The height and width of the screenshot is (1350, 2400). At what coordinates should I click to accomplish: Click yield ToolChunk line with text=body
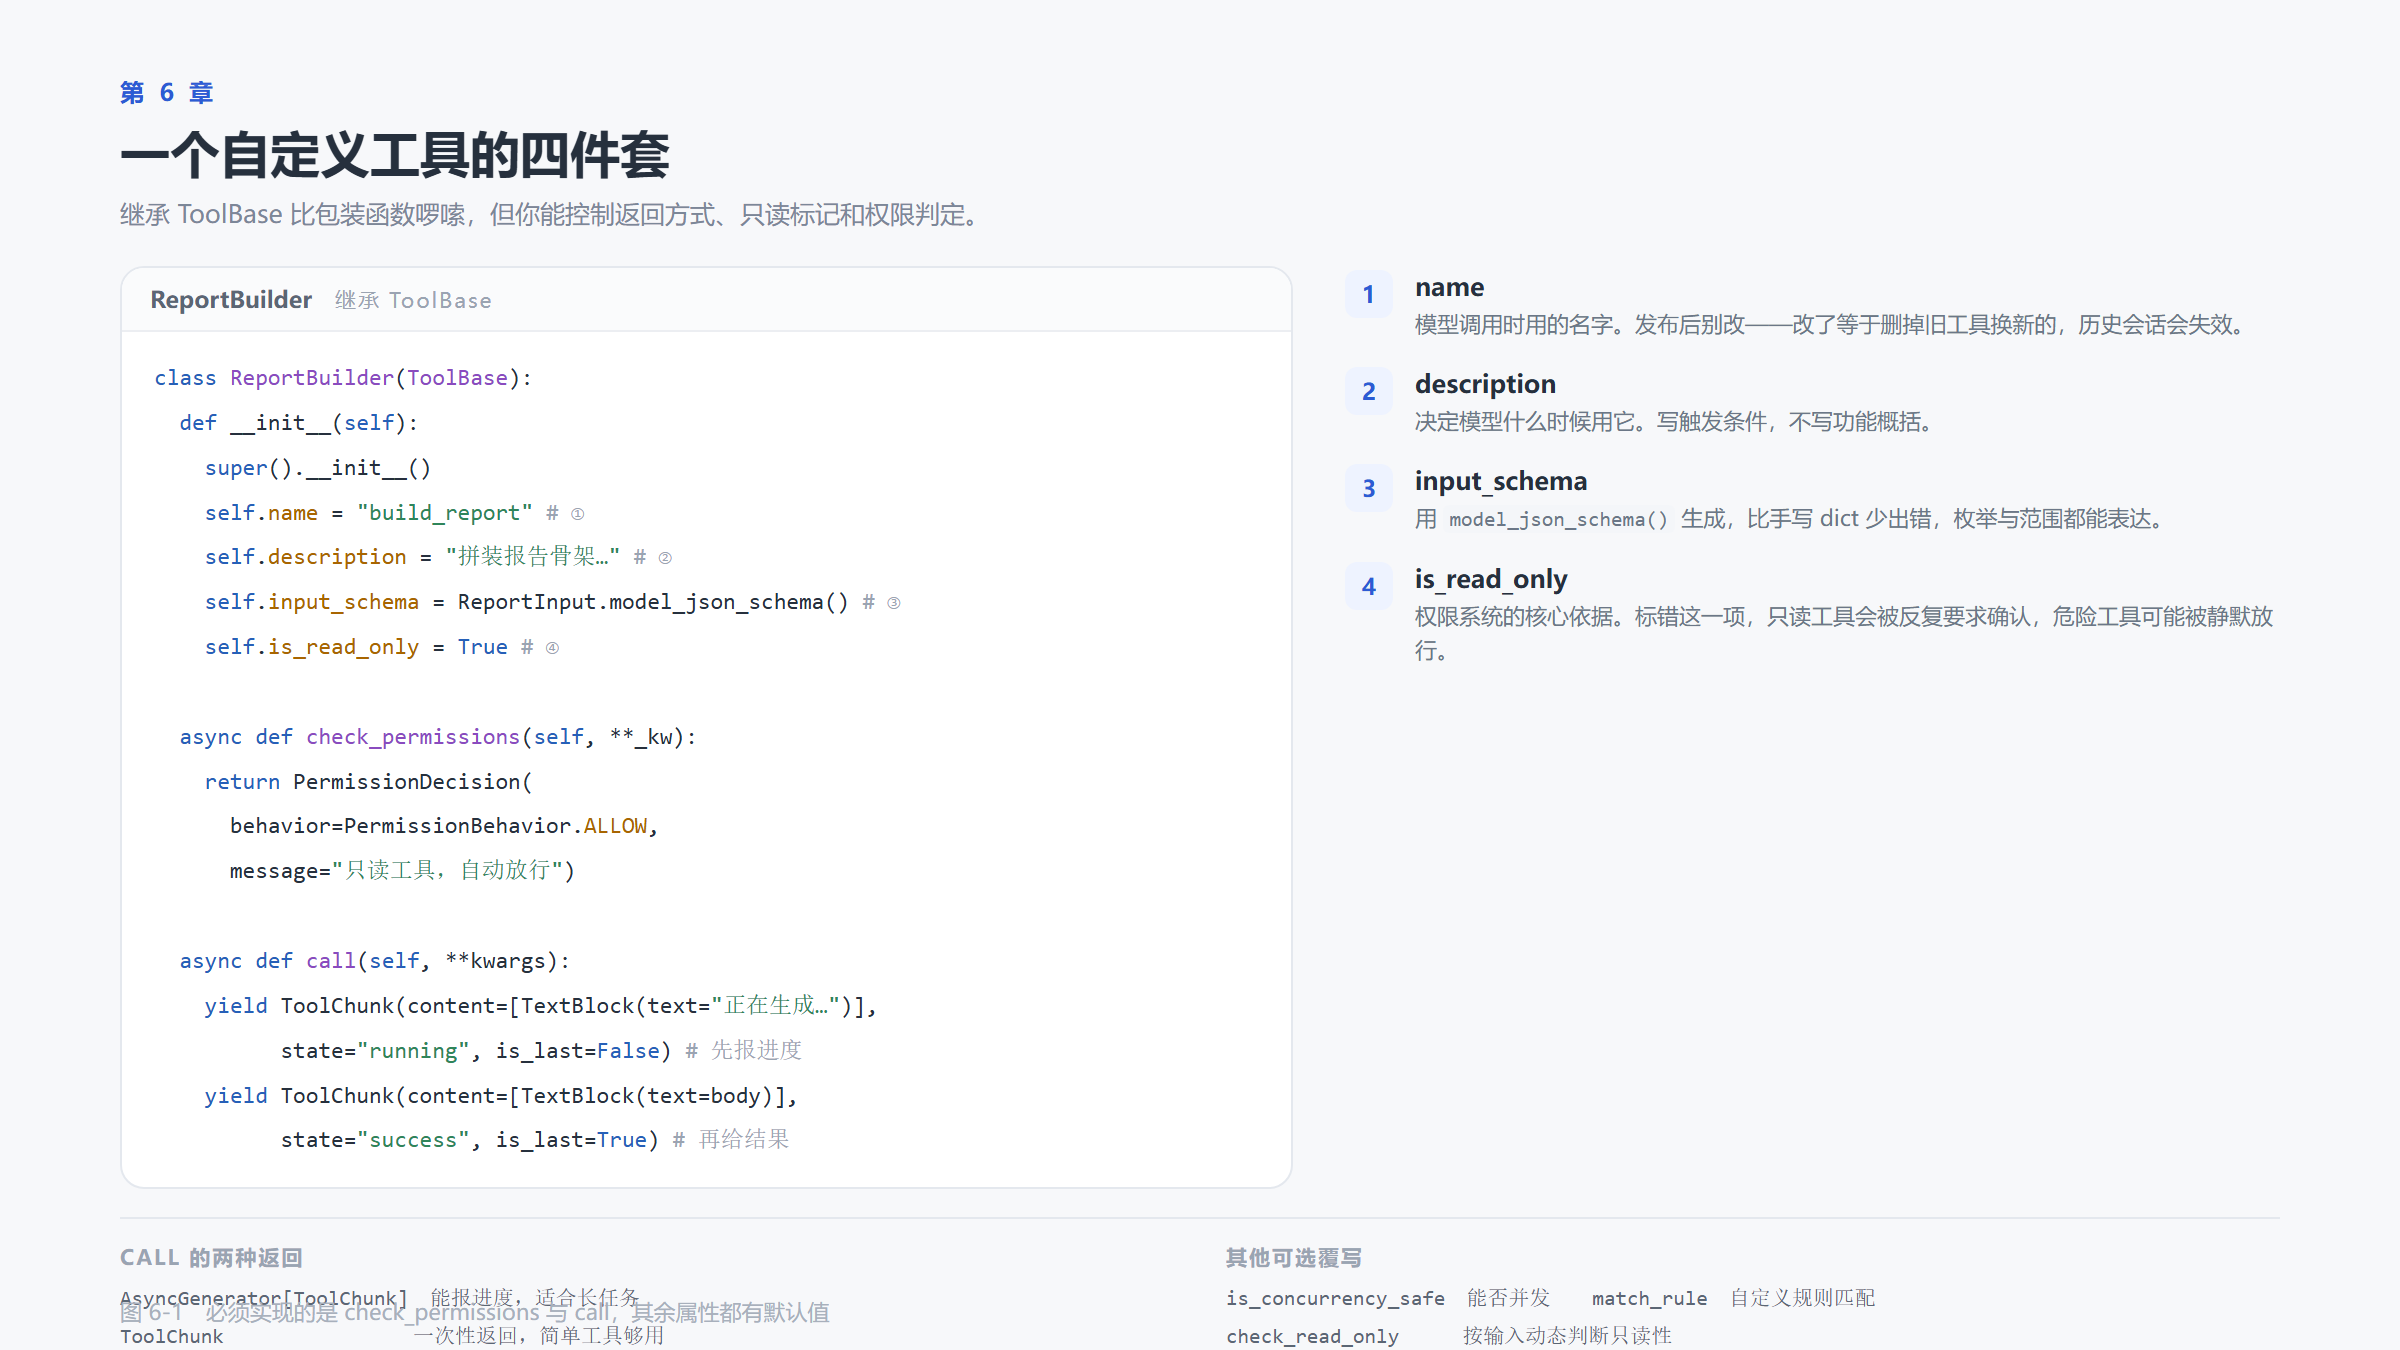pos(501,1096)
